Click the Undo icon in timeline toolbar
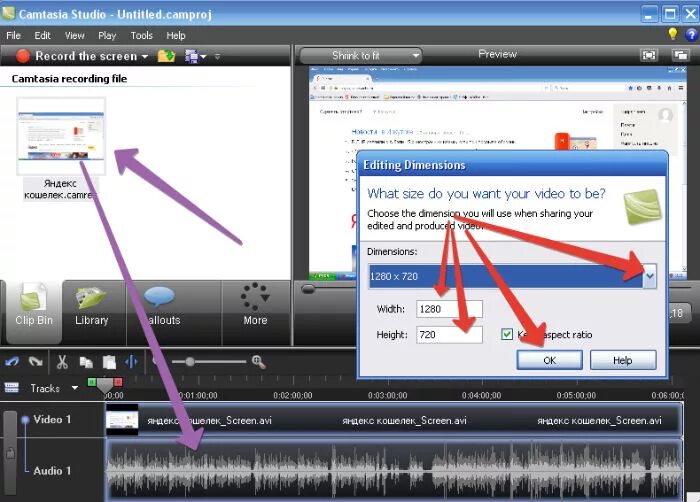700x502 pixels. [12, 361]
